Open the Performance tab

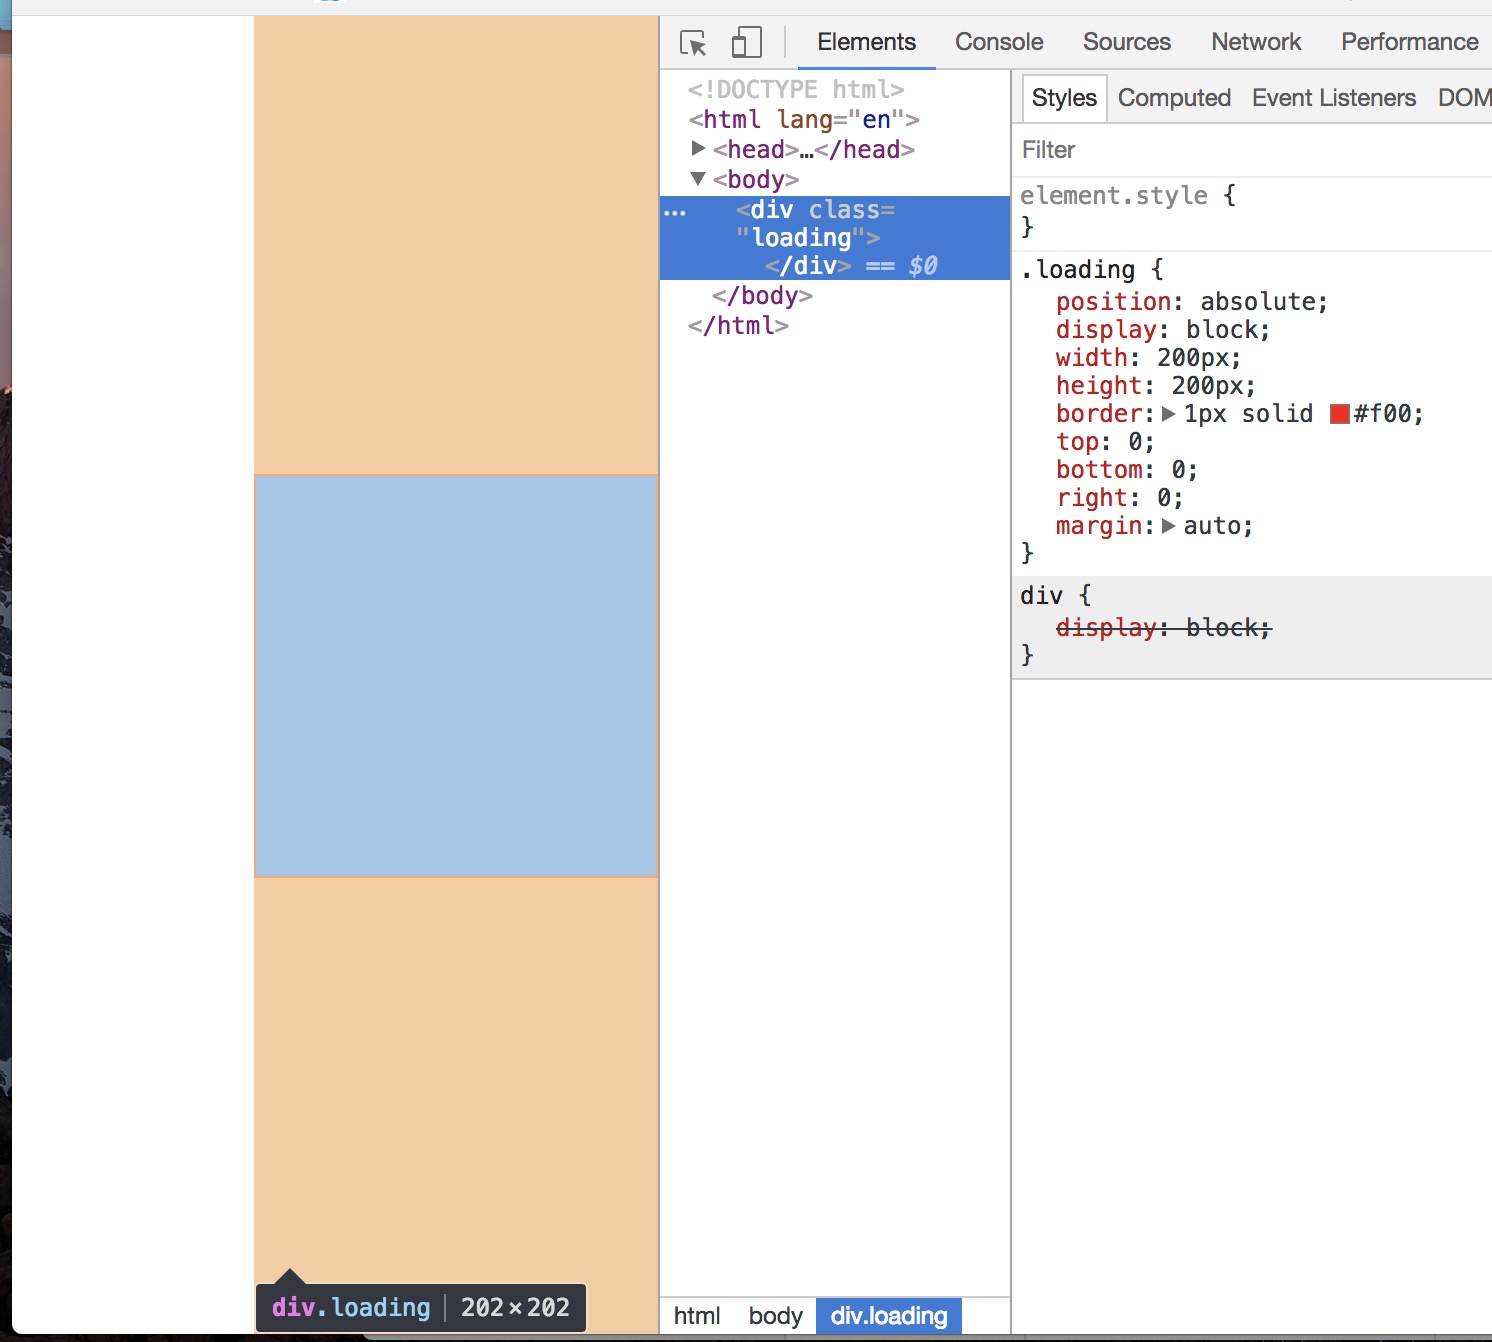pyautogui.click(x=1409, y=42)
